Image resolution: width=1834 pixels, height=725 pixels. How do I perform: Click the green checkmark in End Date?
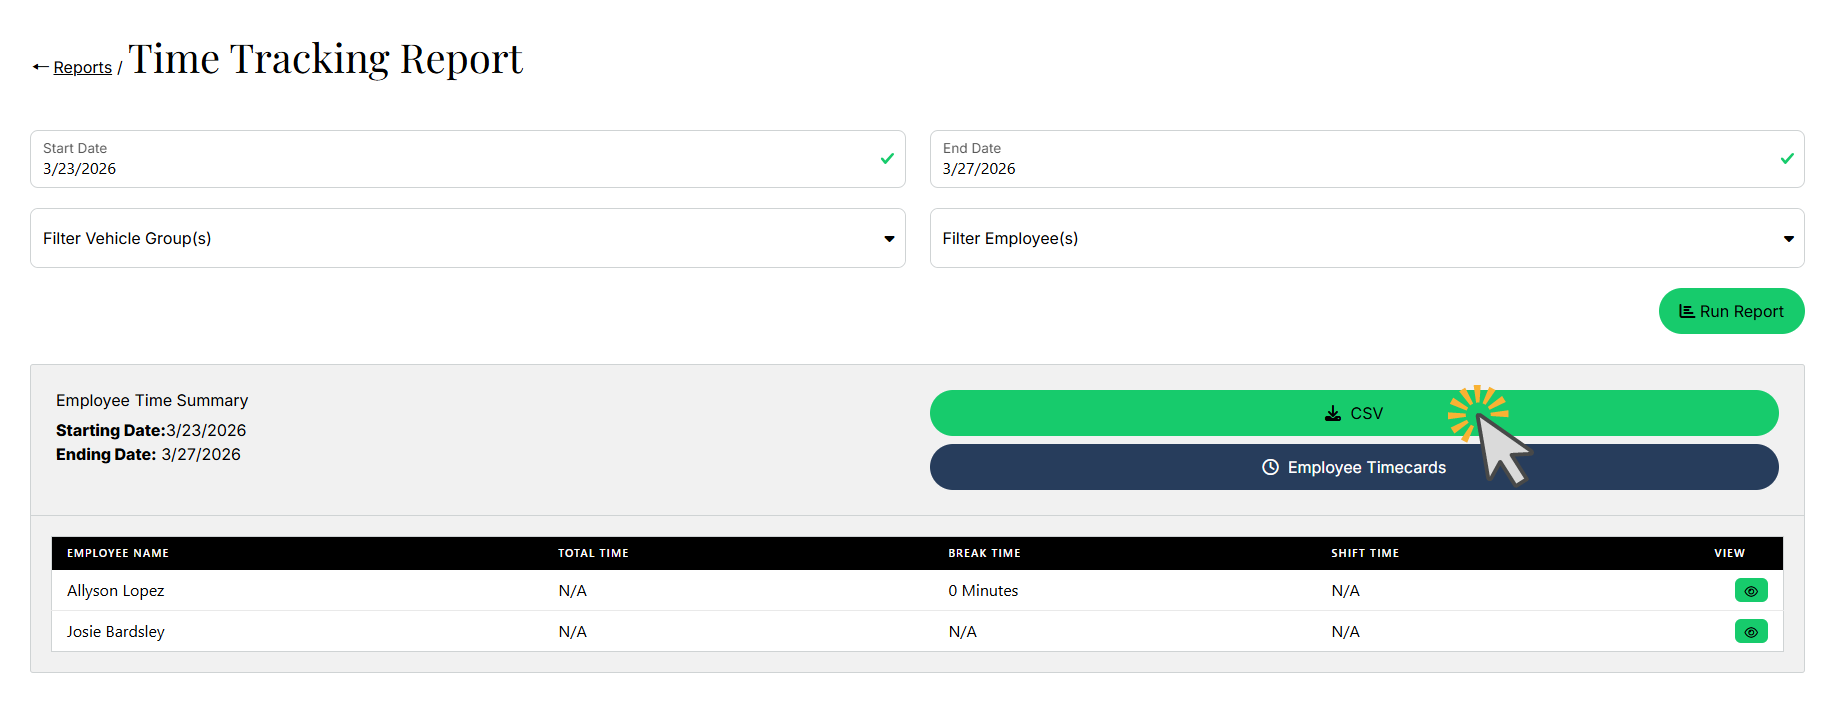coord(1787,158)
